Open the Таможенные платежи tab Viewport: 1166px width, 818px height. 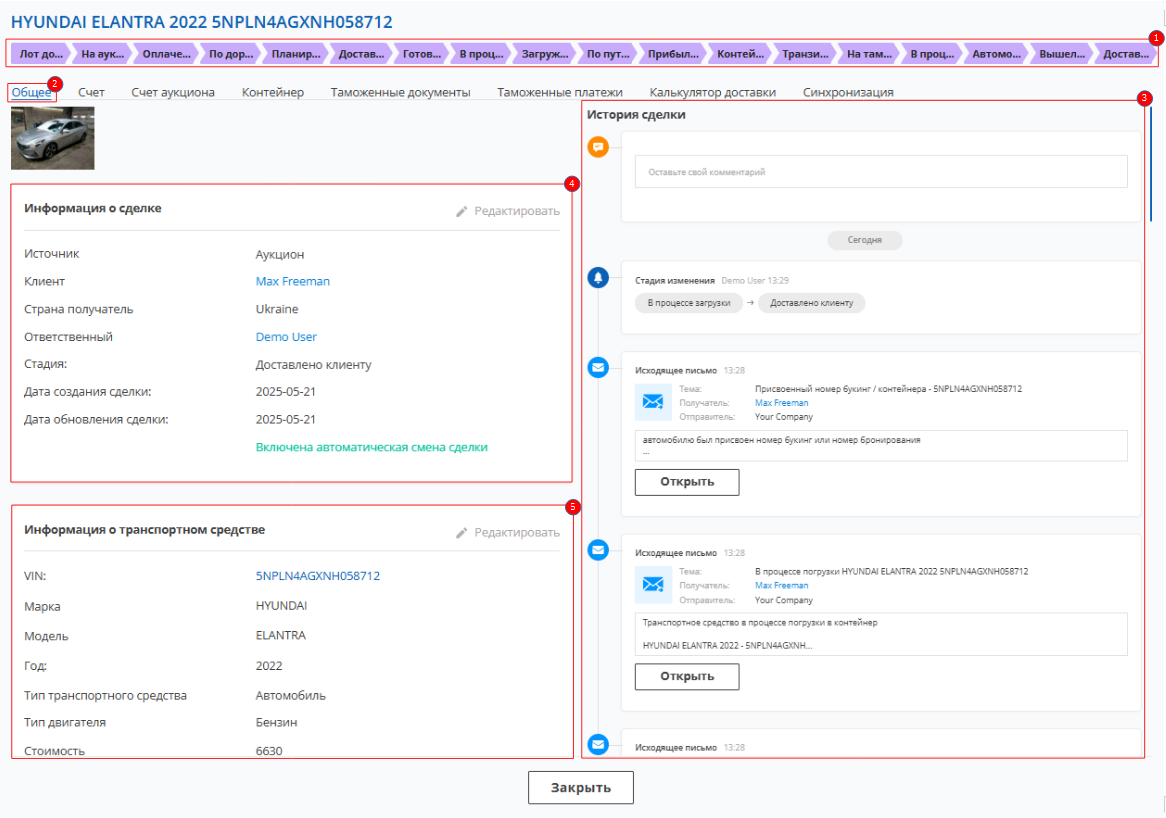[560, 92]
